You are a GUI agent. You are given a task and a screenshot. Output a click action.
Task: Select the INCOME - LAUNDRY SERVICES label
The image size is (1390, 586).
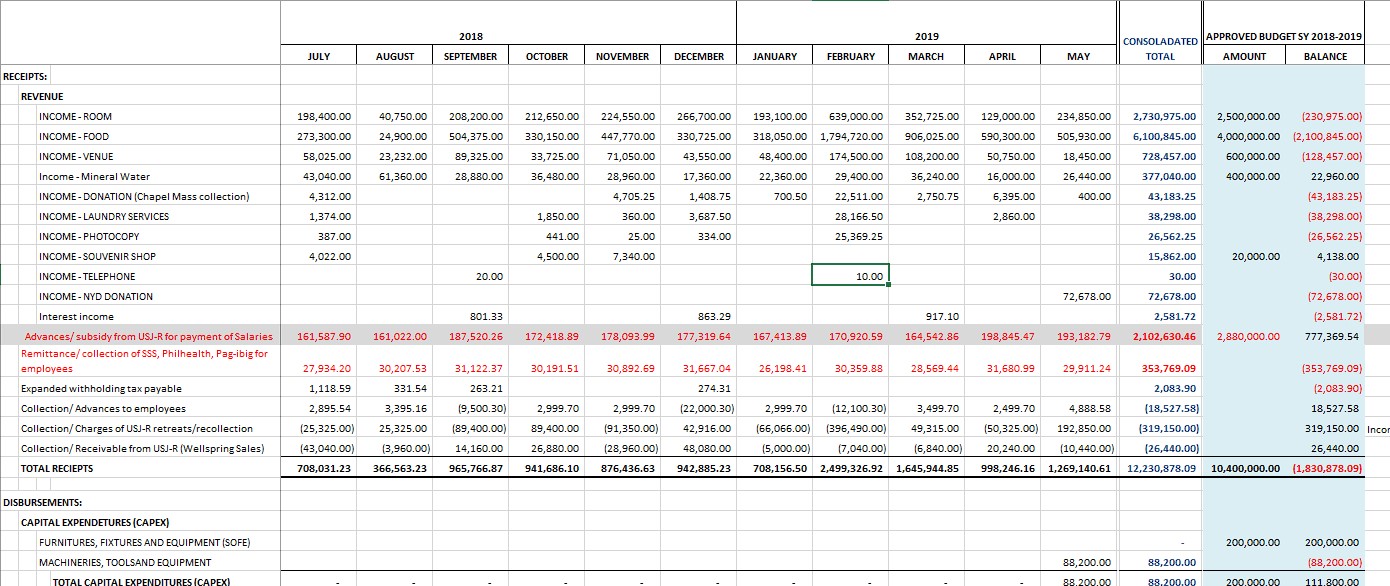(x=104, y=217)
